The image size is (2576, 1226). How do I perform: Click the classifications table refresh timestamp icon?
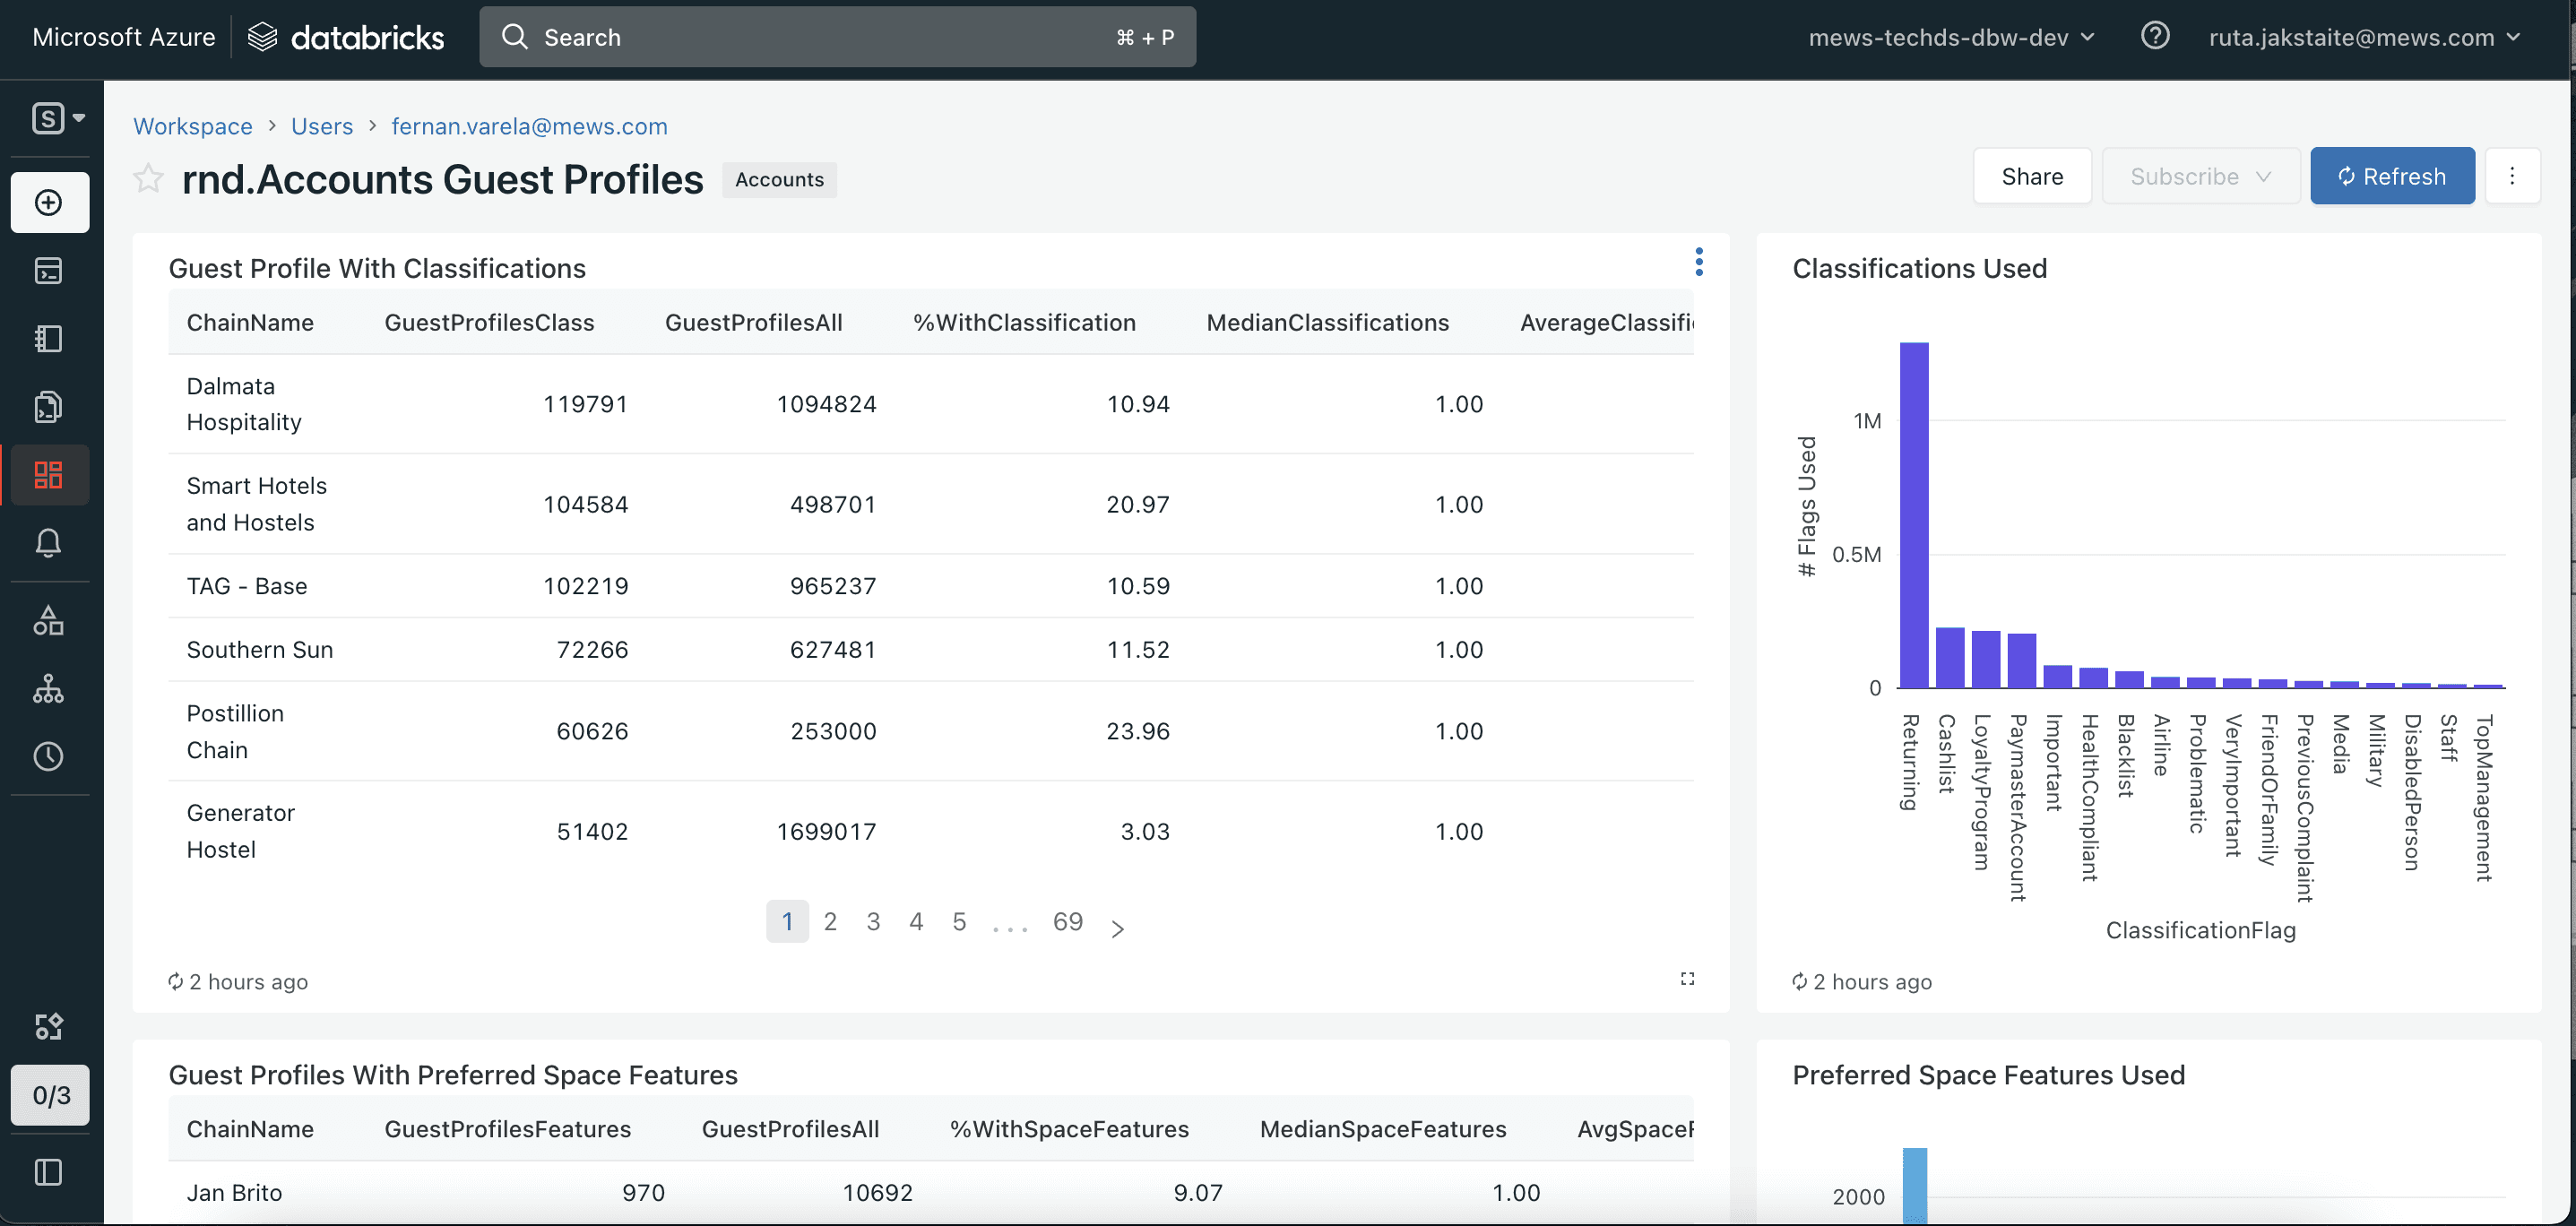176,982
